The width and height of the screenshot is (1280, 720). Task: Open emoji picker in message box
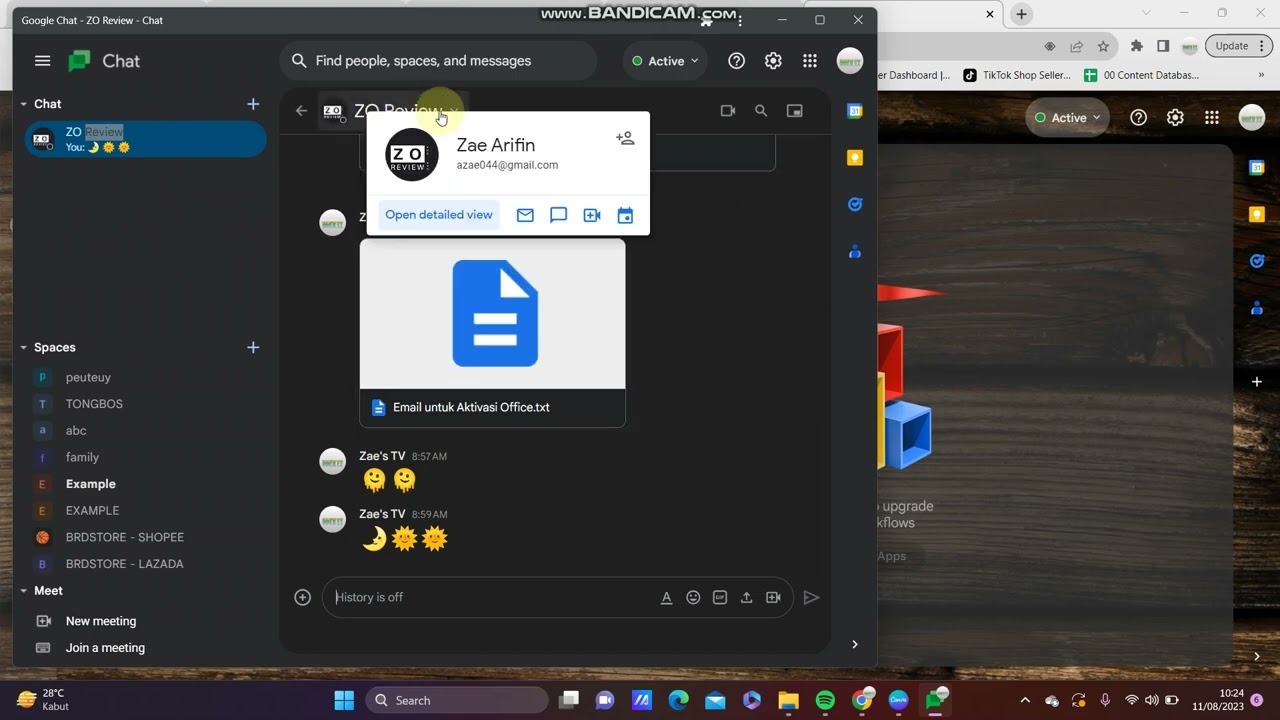[693, 597]
